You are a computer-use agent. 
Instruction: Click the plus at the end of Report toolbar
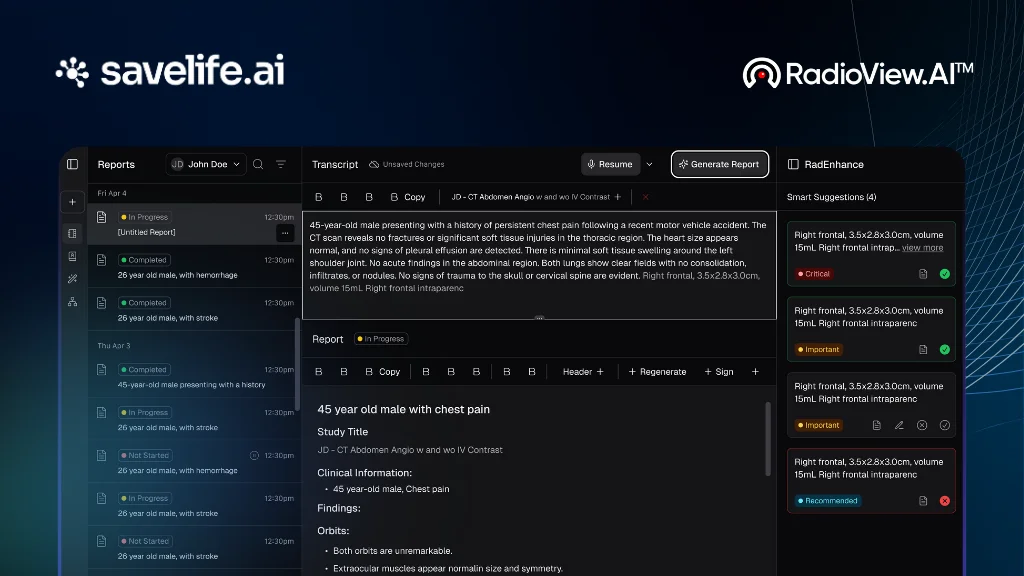pos(756,372)
